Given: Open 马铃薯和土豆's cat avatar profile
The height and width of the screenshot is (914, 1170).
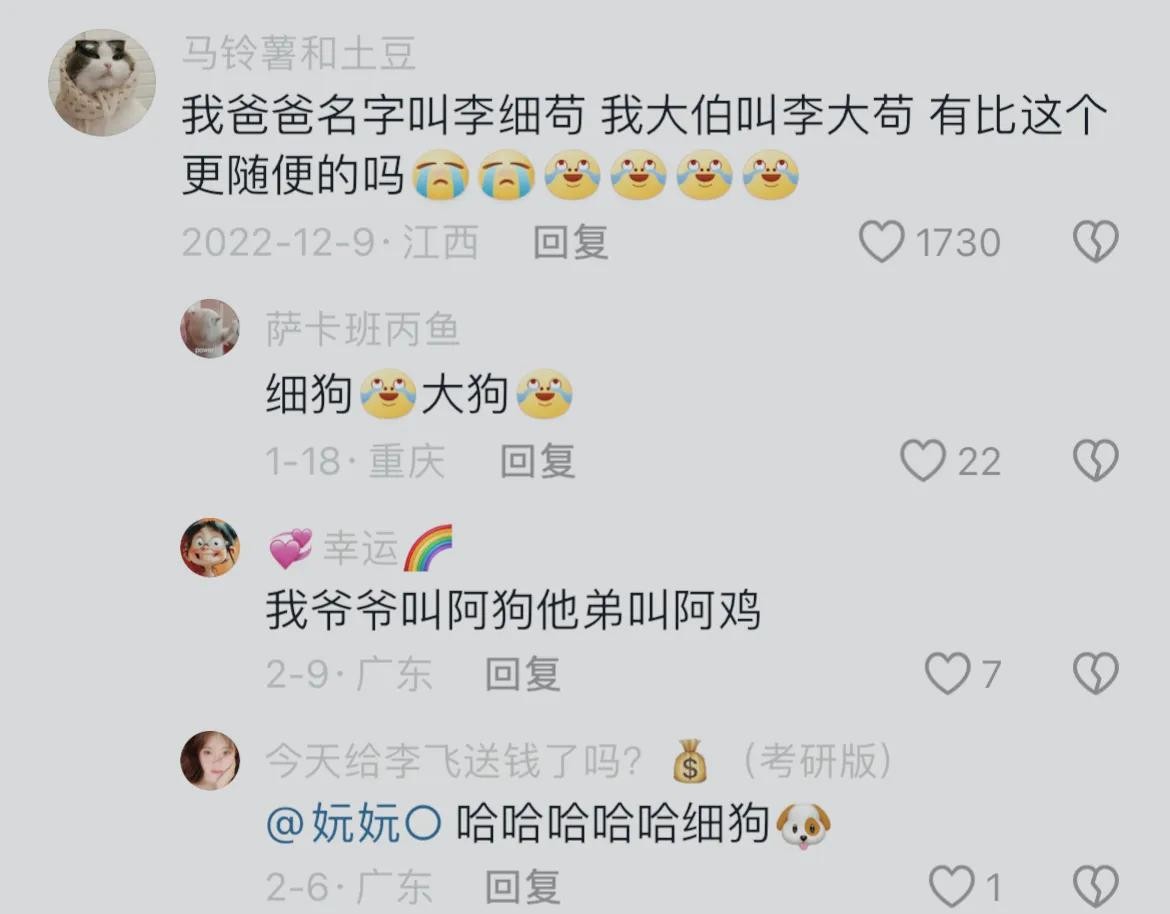Looking at the screenshot, I should click(x=102, y=83).
